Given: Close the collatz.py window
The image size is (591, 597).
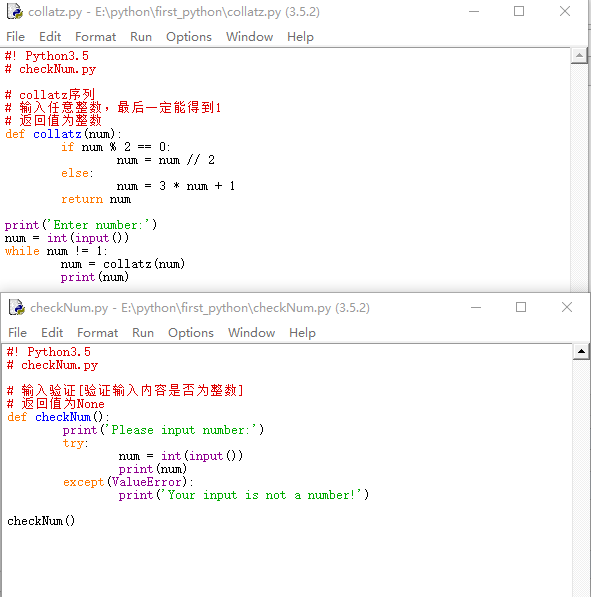Looking at the screenshot, I should pos(565,11).
